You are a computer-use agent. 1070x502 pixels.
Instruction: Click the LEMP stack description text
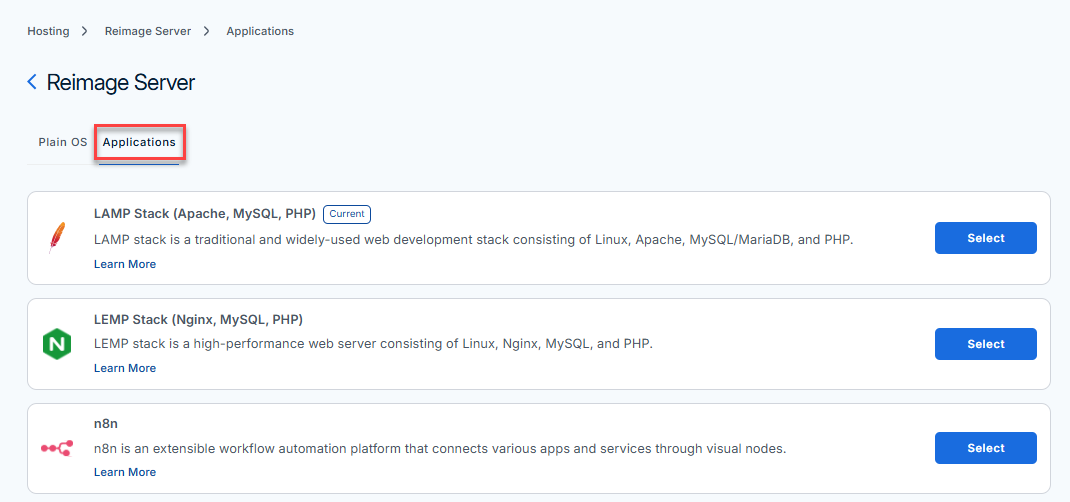click(373, 344)
